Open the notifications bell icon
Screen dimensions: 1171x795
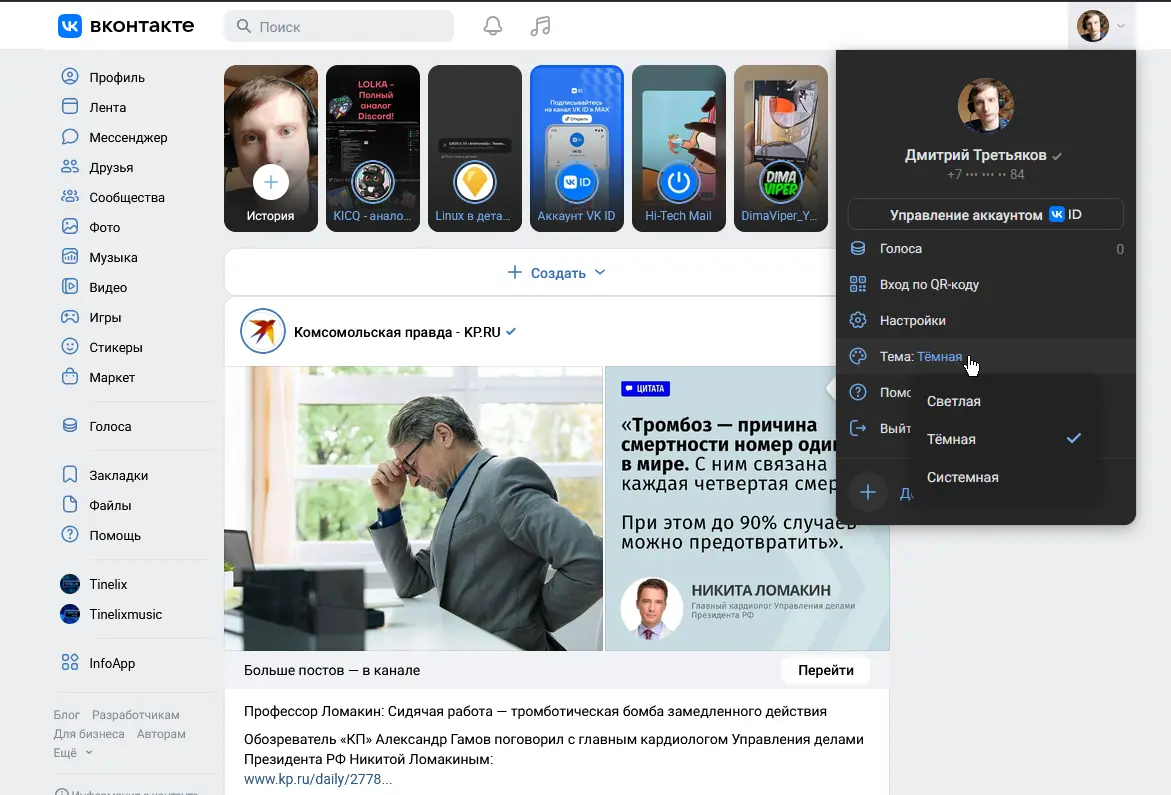point(493,26)
